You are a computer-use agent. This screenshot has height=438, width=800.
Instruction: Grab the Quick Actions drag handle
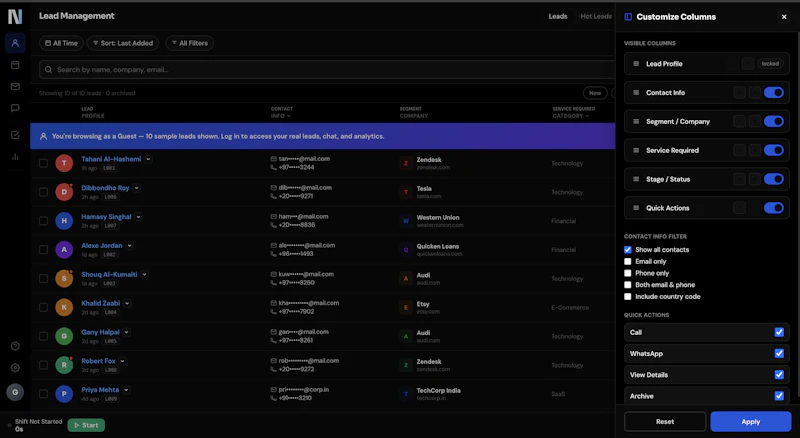point(636,208)
